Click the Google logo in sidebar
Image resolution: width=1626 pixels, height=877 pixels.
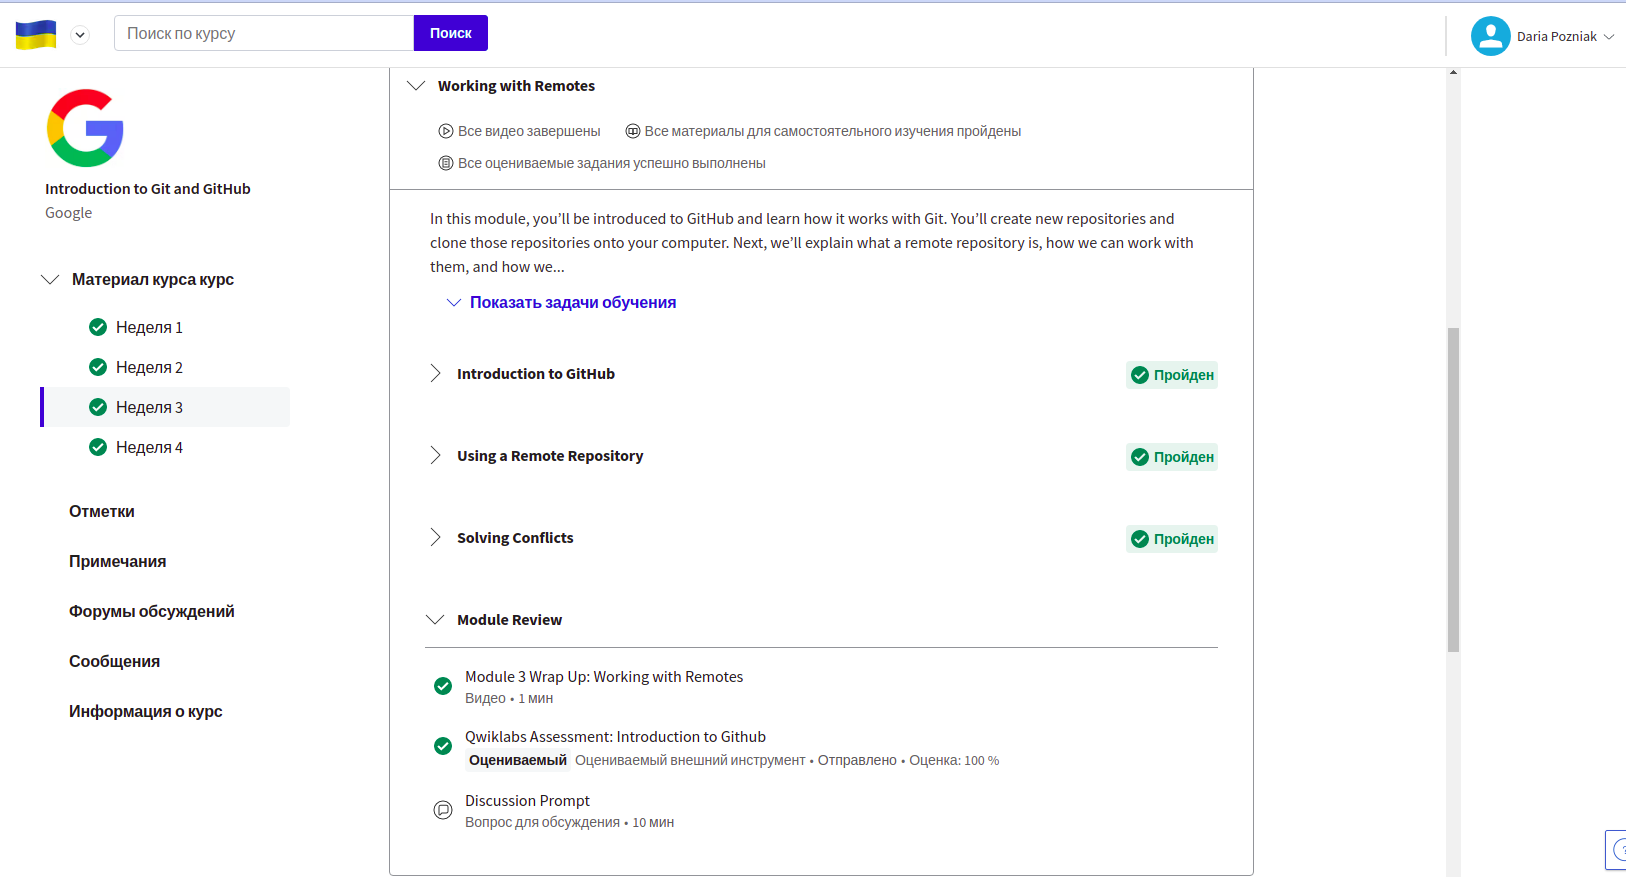click(x=85, y=128)
